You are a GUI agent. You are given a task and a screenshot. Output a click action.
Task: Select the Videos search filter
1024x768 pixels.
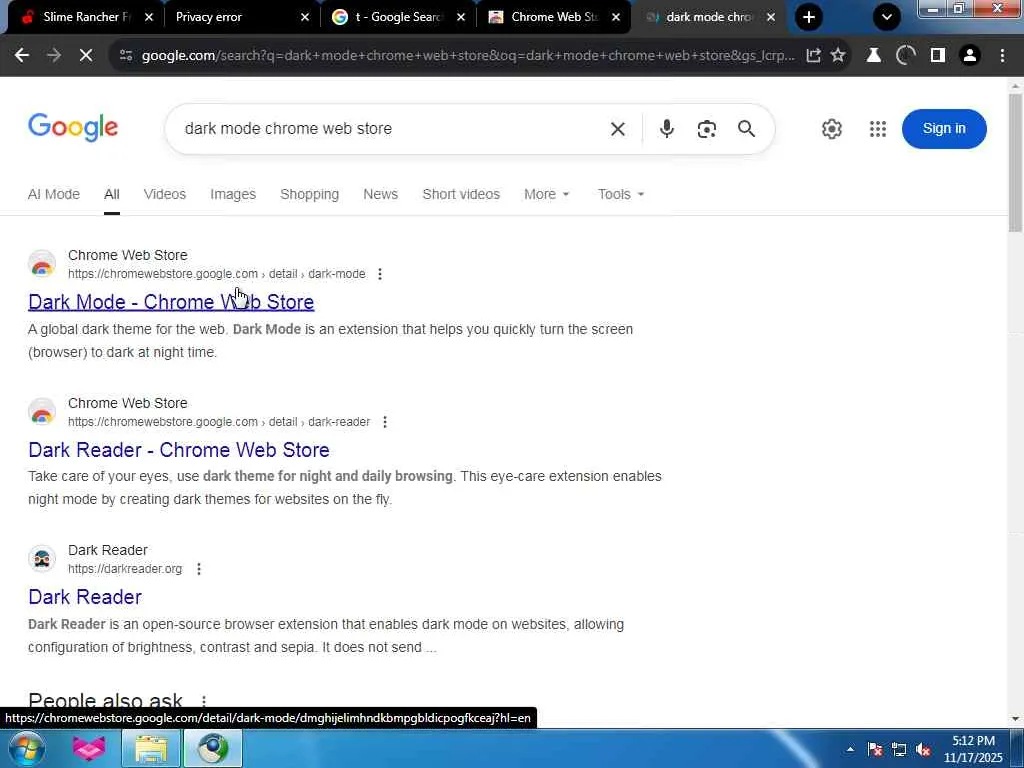pos(165,195)
